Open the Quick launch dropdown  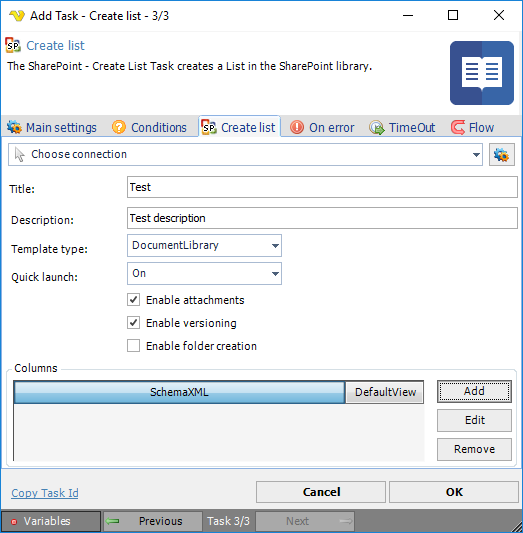point(204,273)
